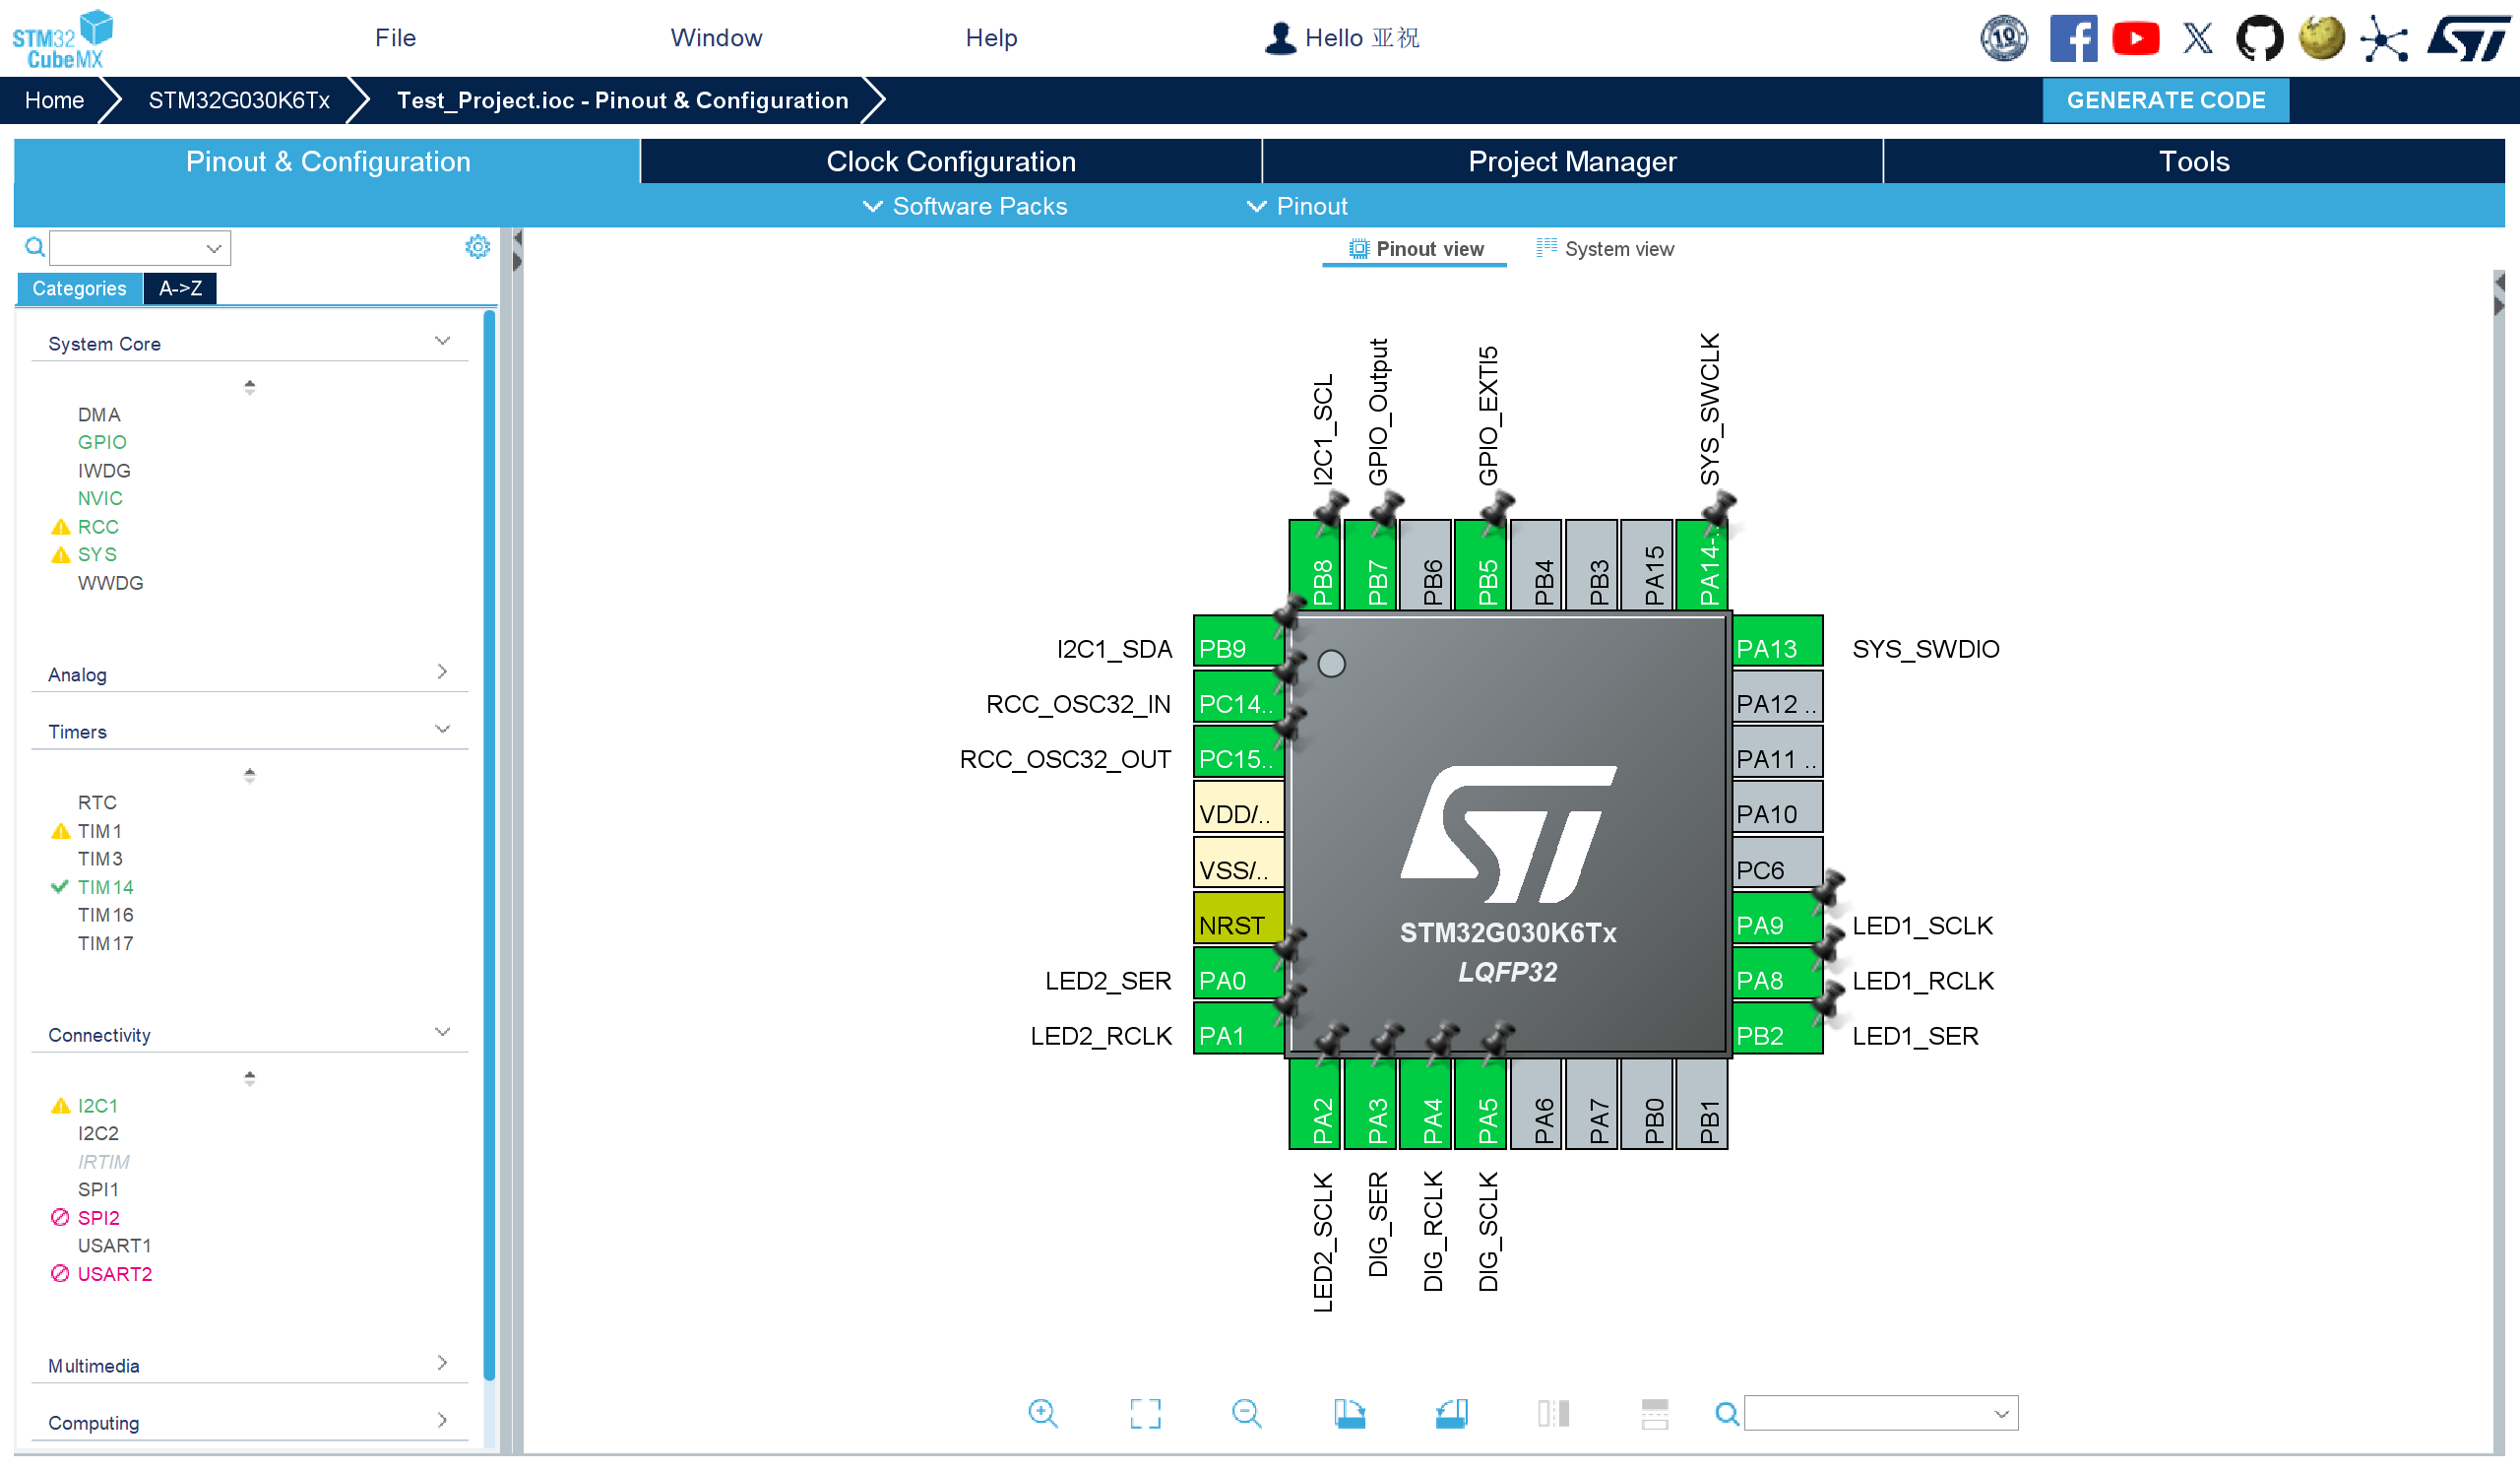Open the Facebook icon link
The height and width of the screenshot is (1471, 2520).
pos(2073,39)
